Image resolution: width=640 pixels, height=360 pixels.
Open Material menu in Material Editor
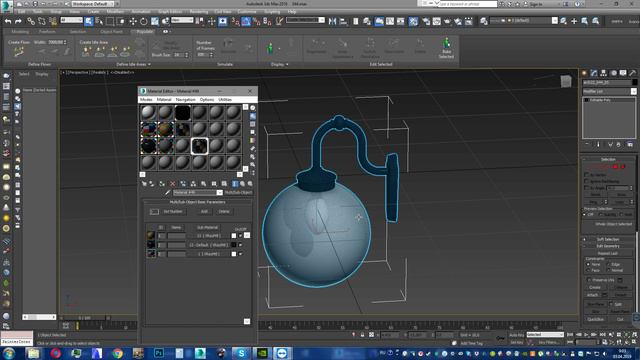tap(164, 100)
